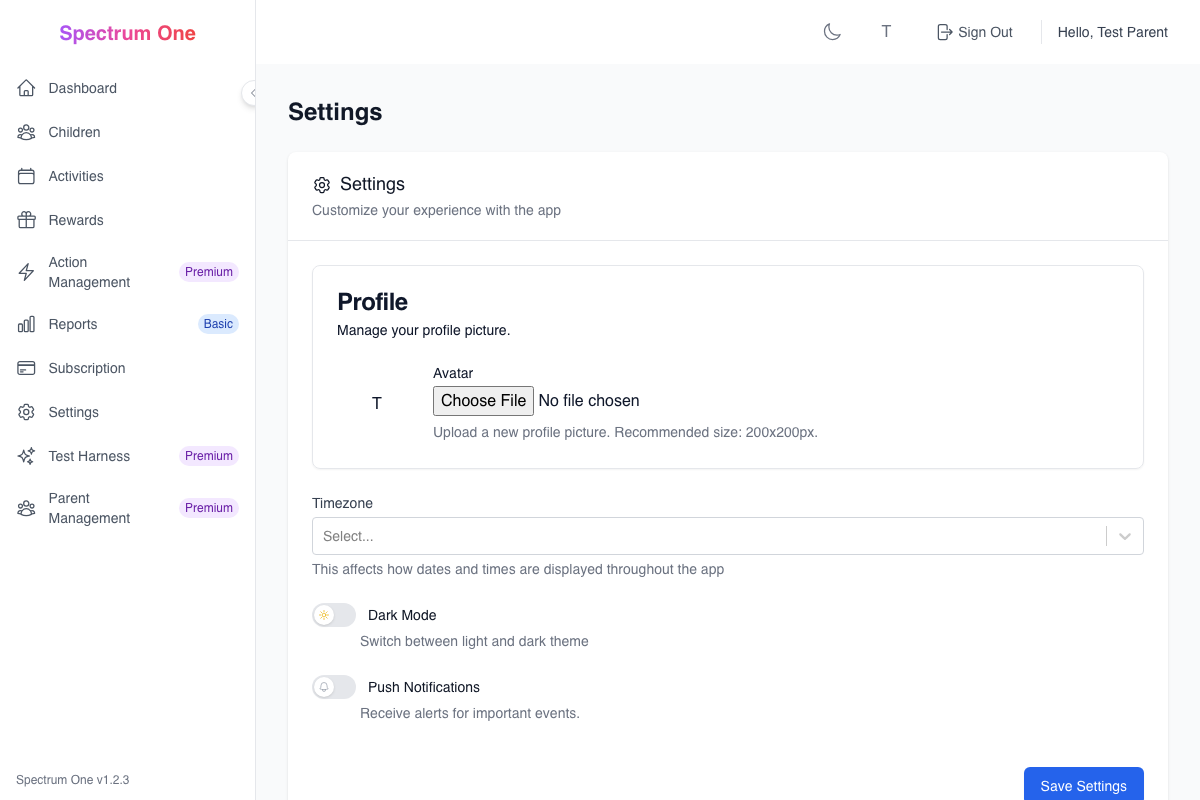
Task: Open Subscription via the card icon
Action: (26, 368)
